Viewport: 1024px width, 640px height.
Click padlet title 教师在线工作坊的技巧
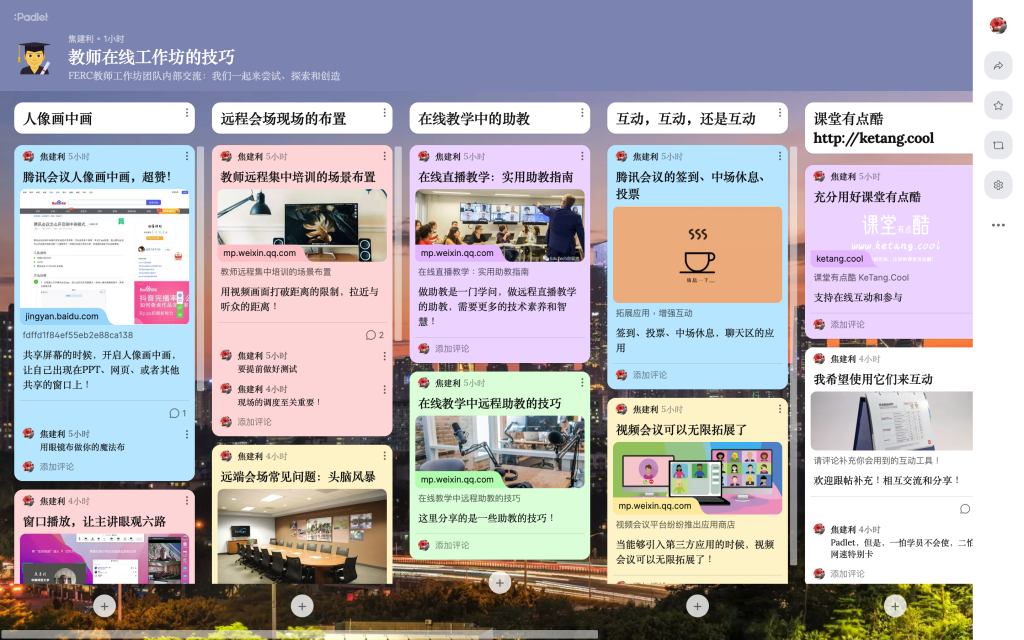tap(151, 57)
